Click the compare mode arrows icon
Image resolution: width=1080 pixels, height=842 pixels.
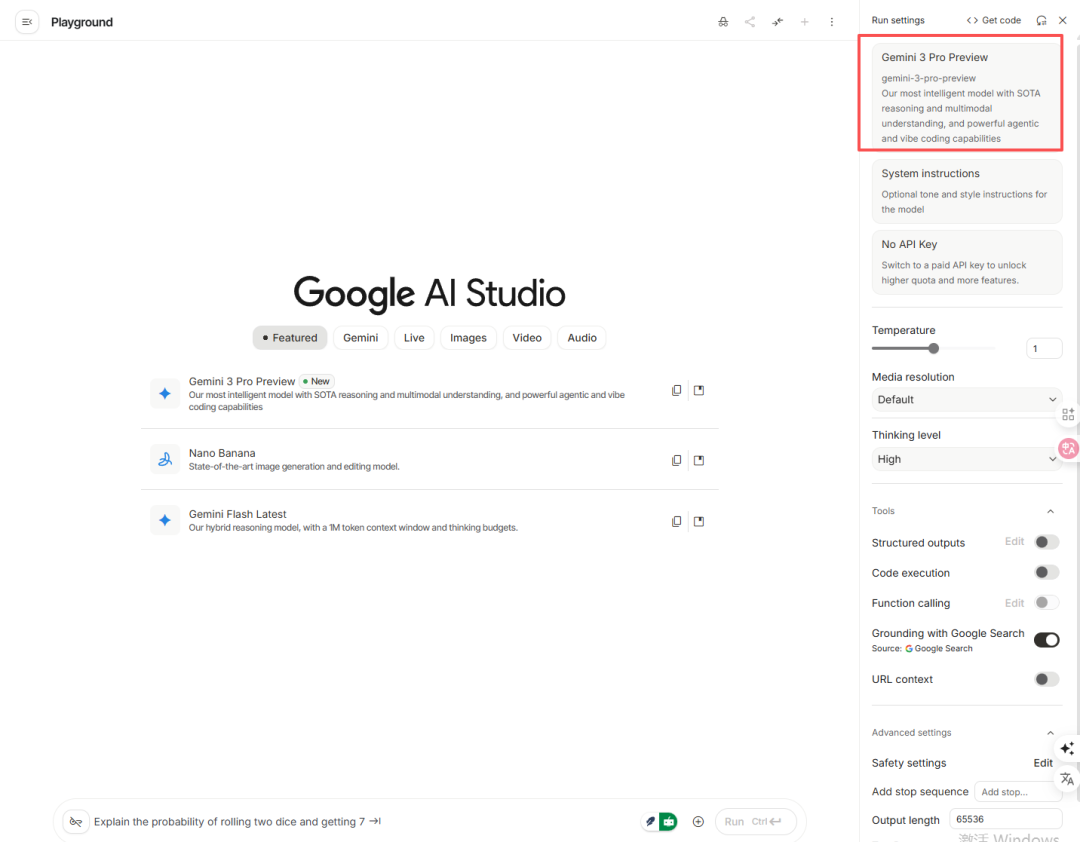pos(777,22)
